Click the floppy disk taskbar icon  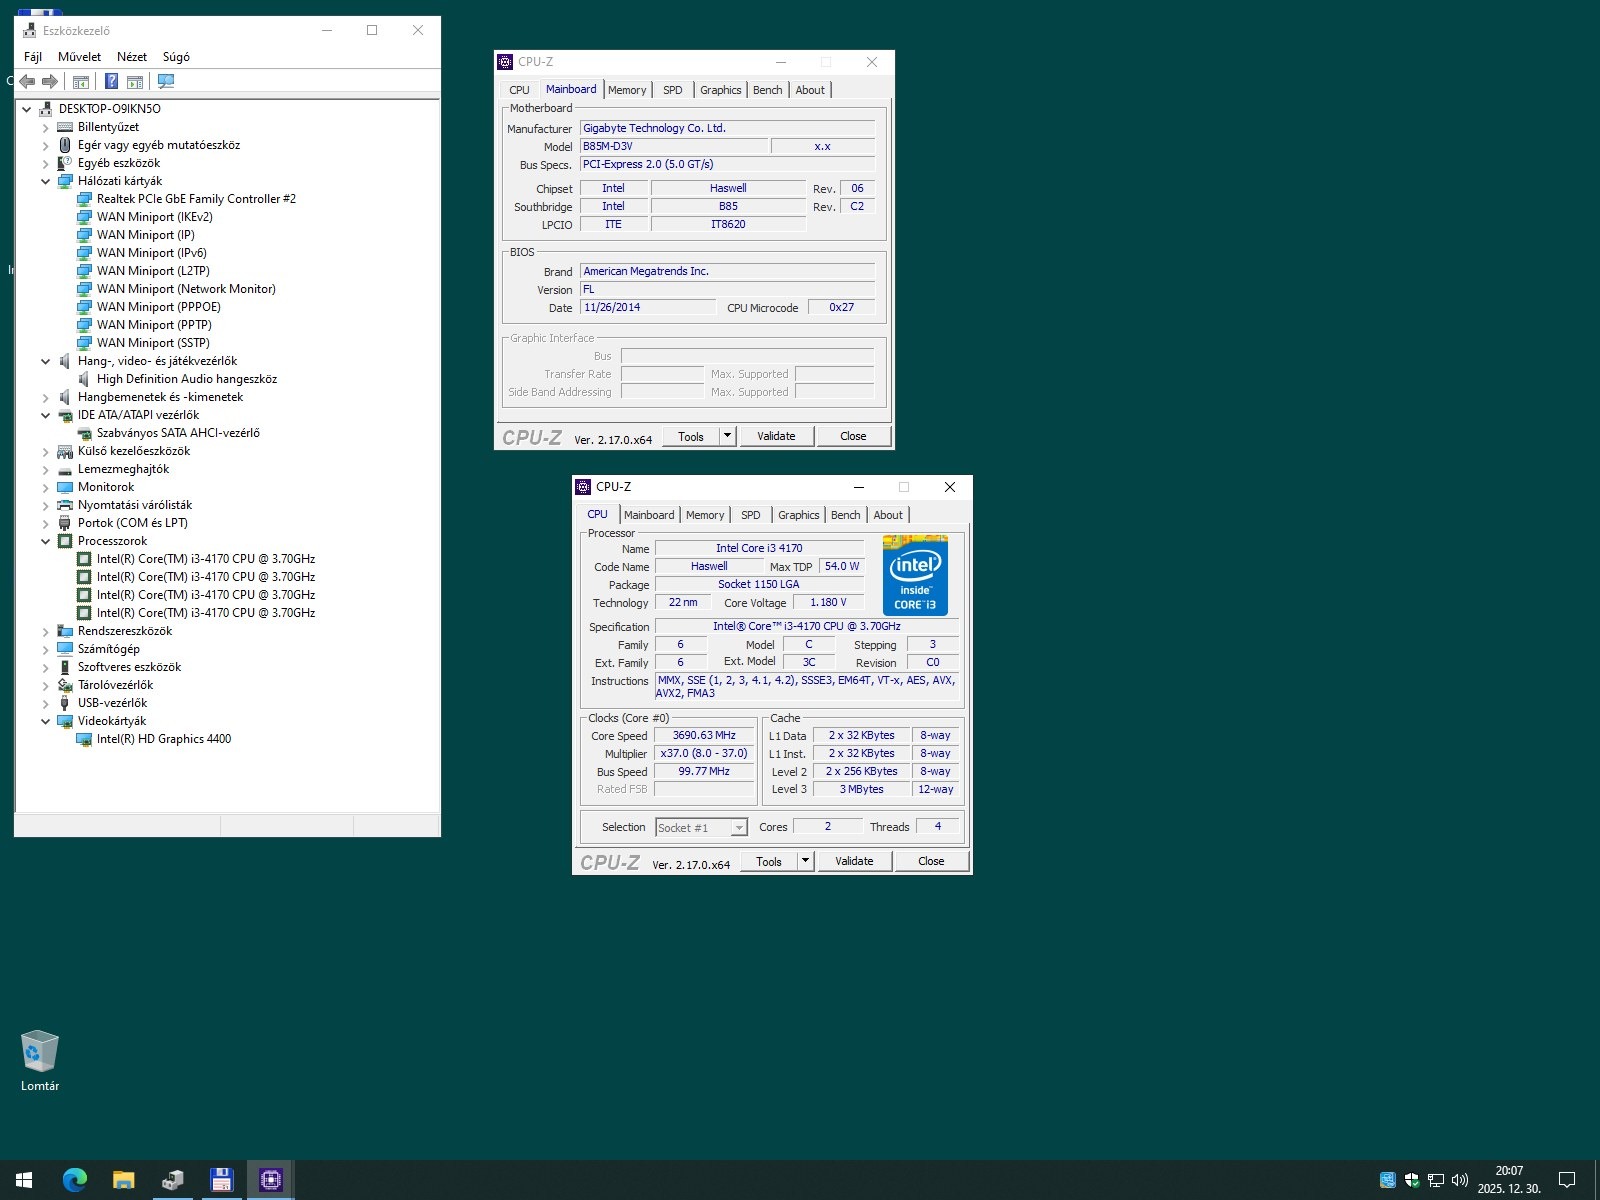click(x=221, y=1180)
